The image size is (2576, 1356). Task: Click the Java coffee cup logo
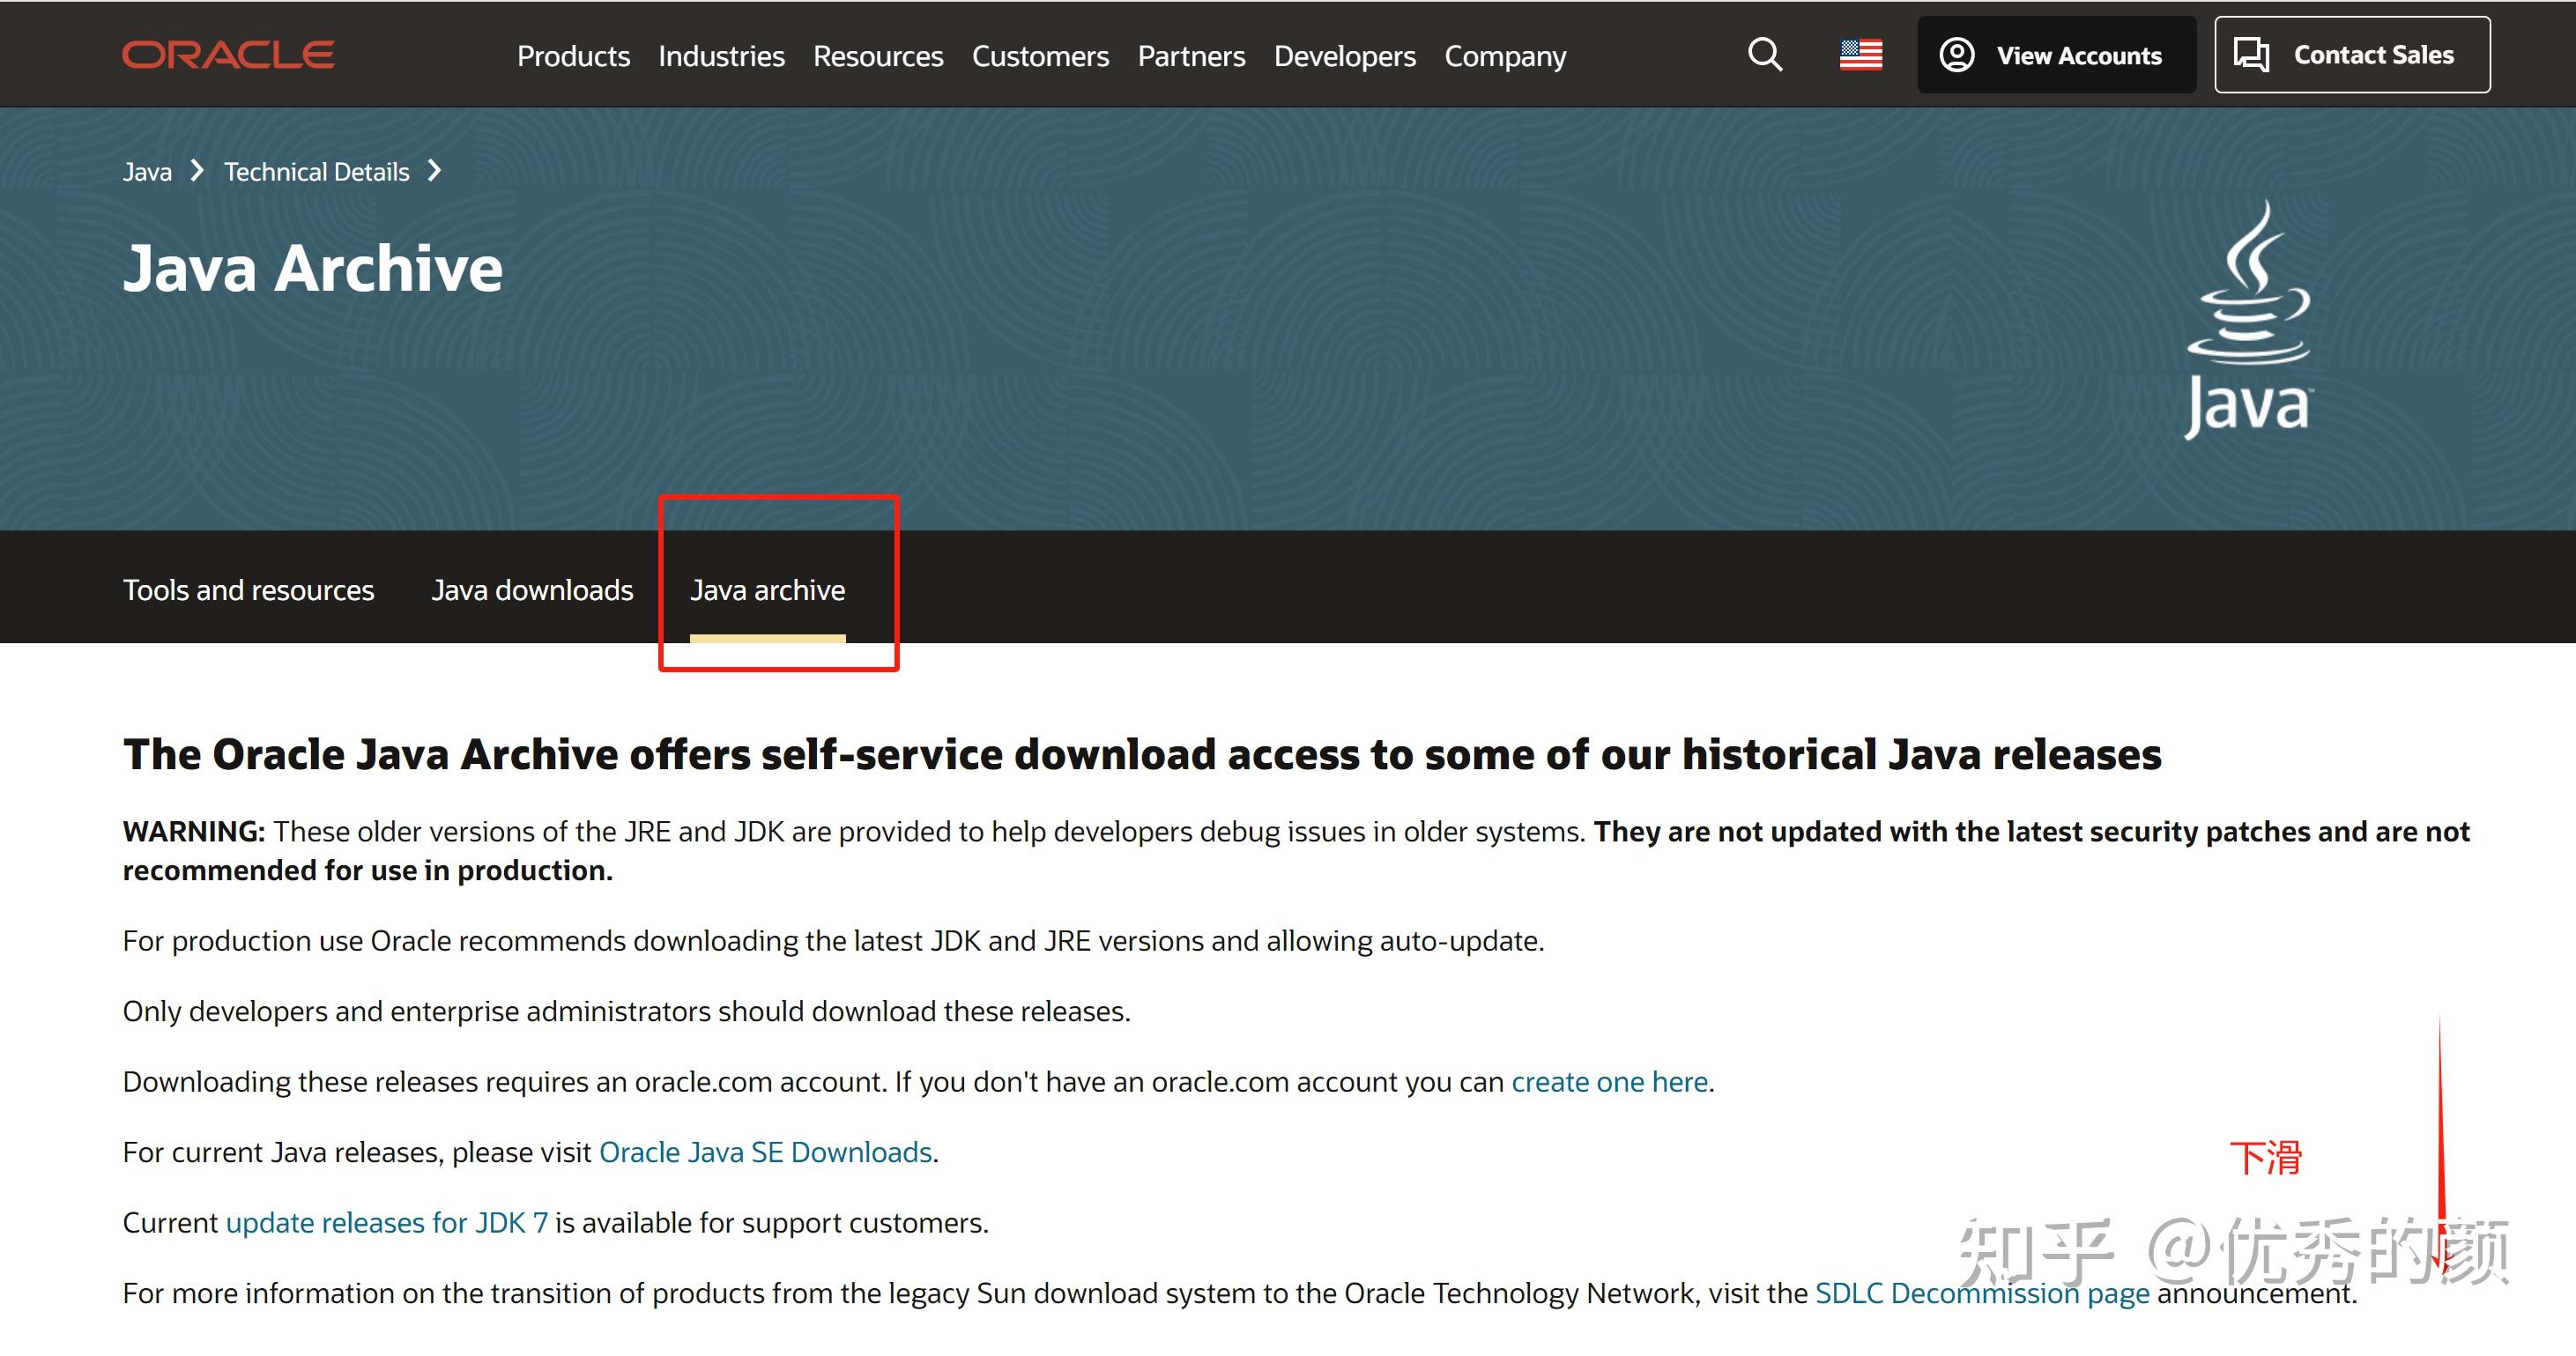click(2248, 320)
